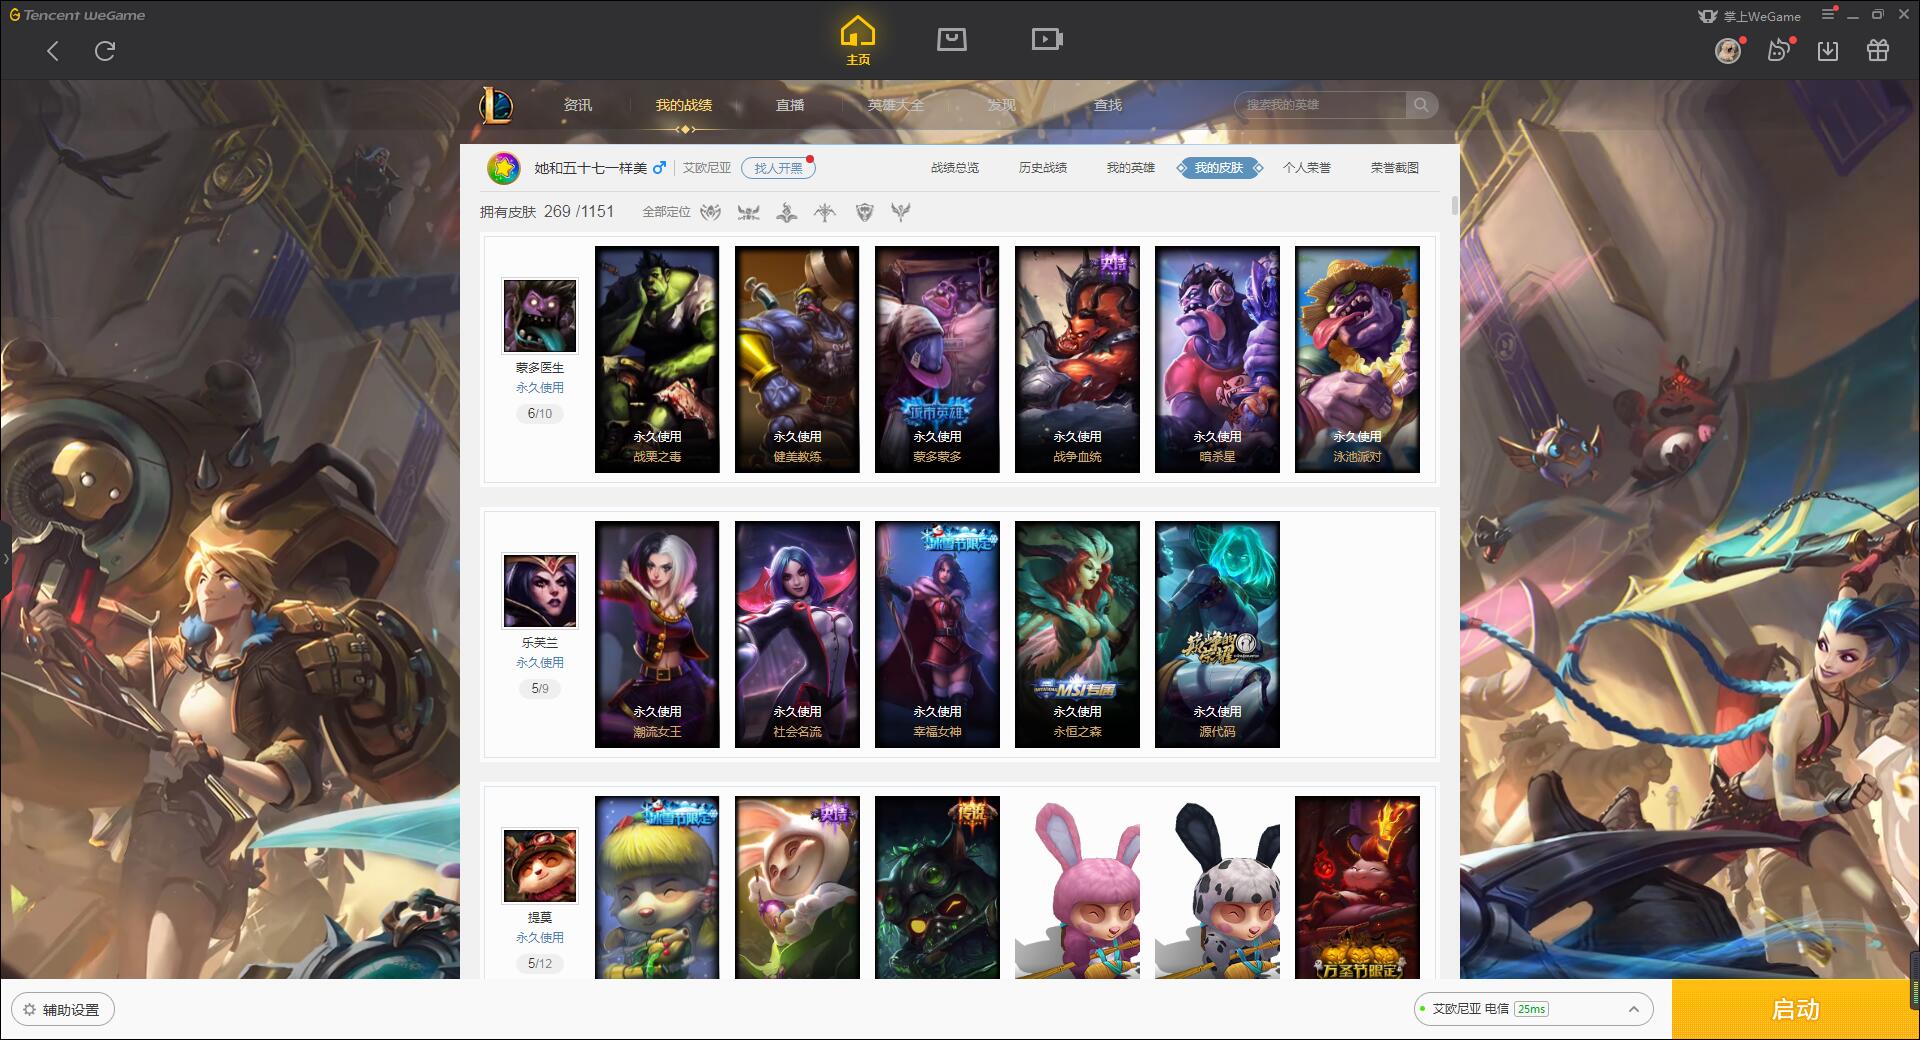
Task: Click the Tencent WeGame logo
Action: (77, 15)
